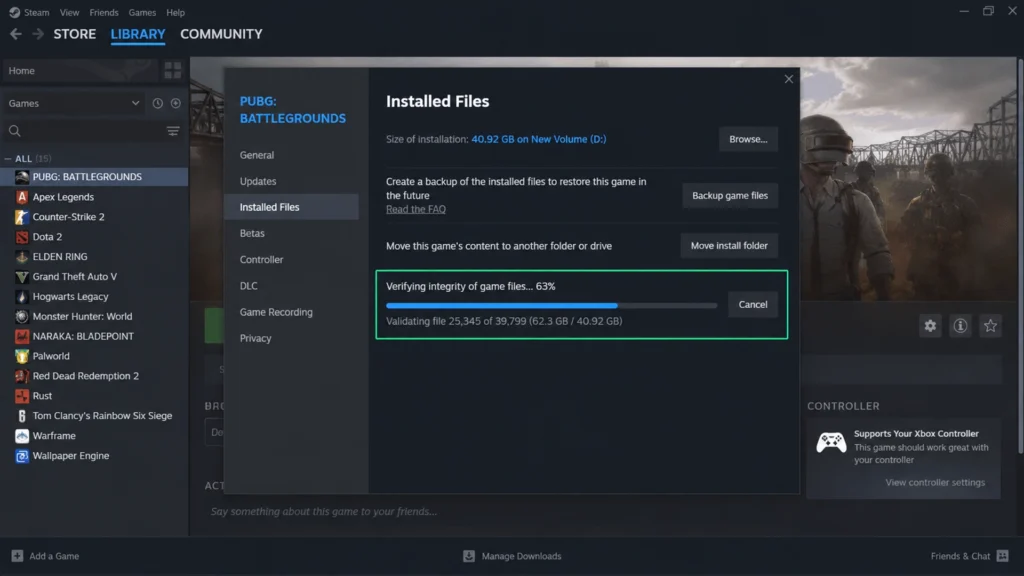Click the Friends & Chat icon
Screen dimensions: 1024x576
1002,556
